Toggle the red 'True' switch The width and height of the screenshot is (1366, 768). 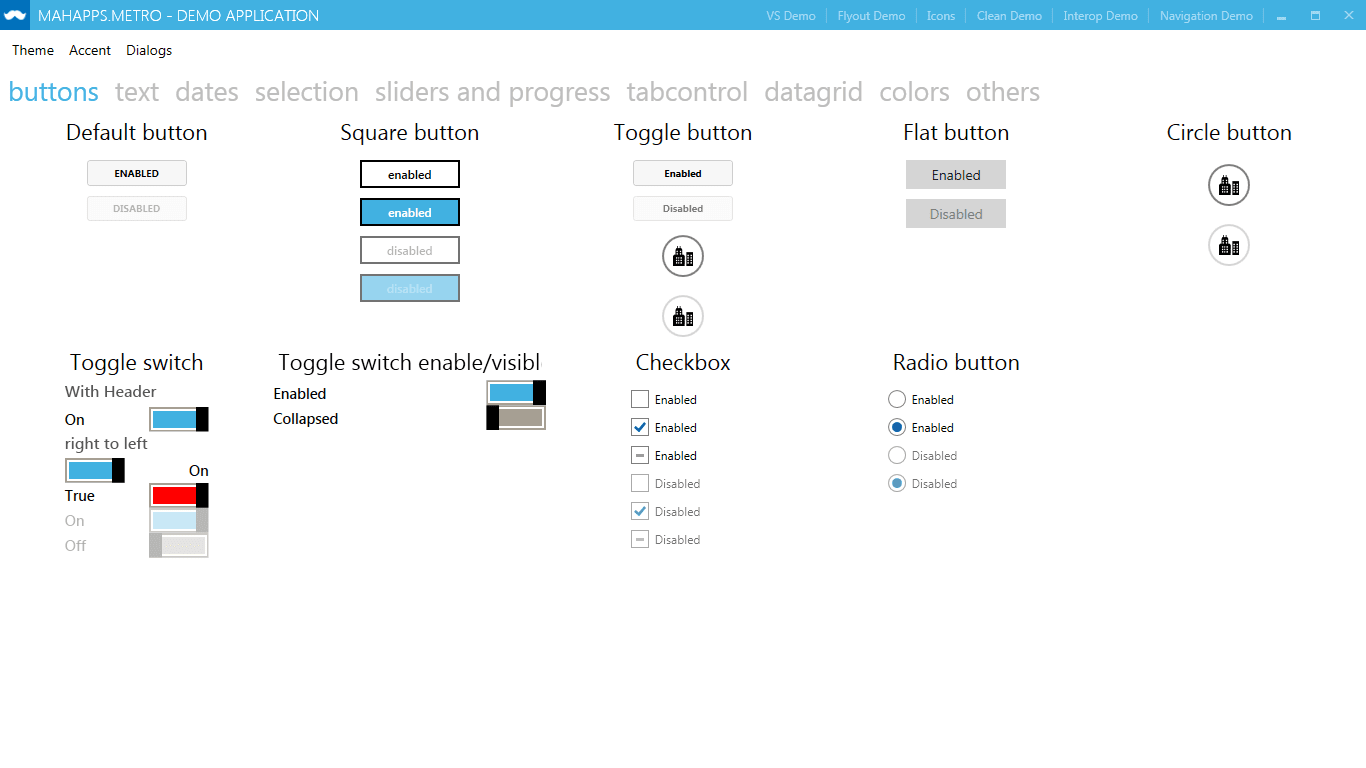pos(178,494)
